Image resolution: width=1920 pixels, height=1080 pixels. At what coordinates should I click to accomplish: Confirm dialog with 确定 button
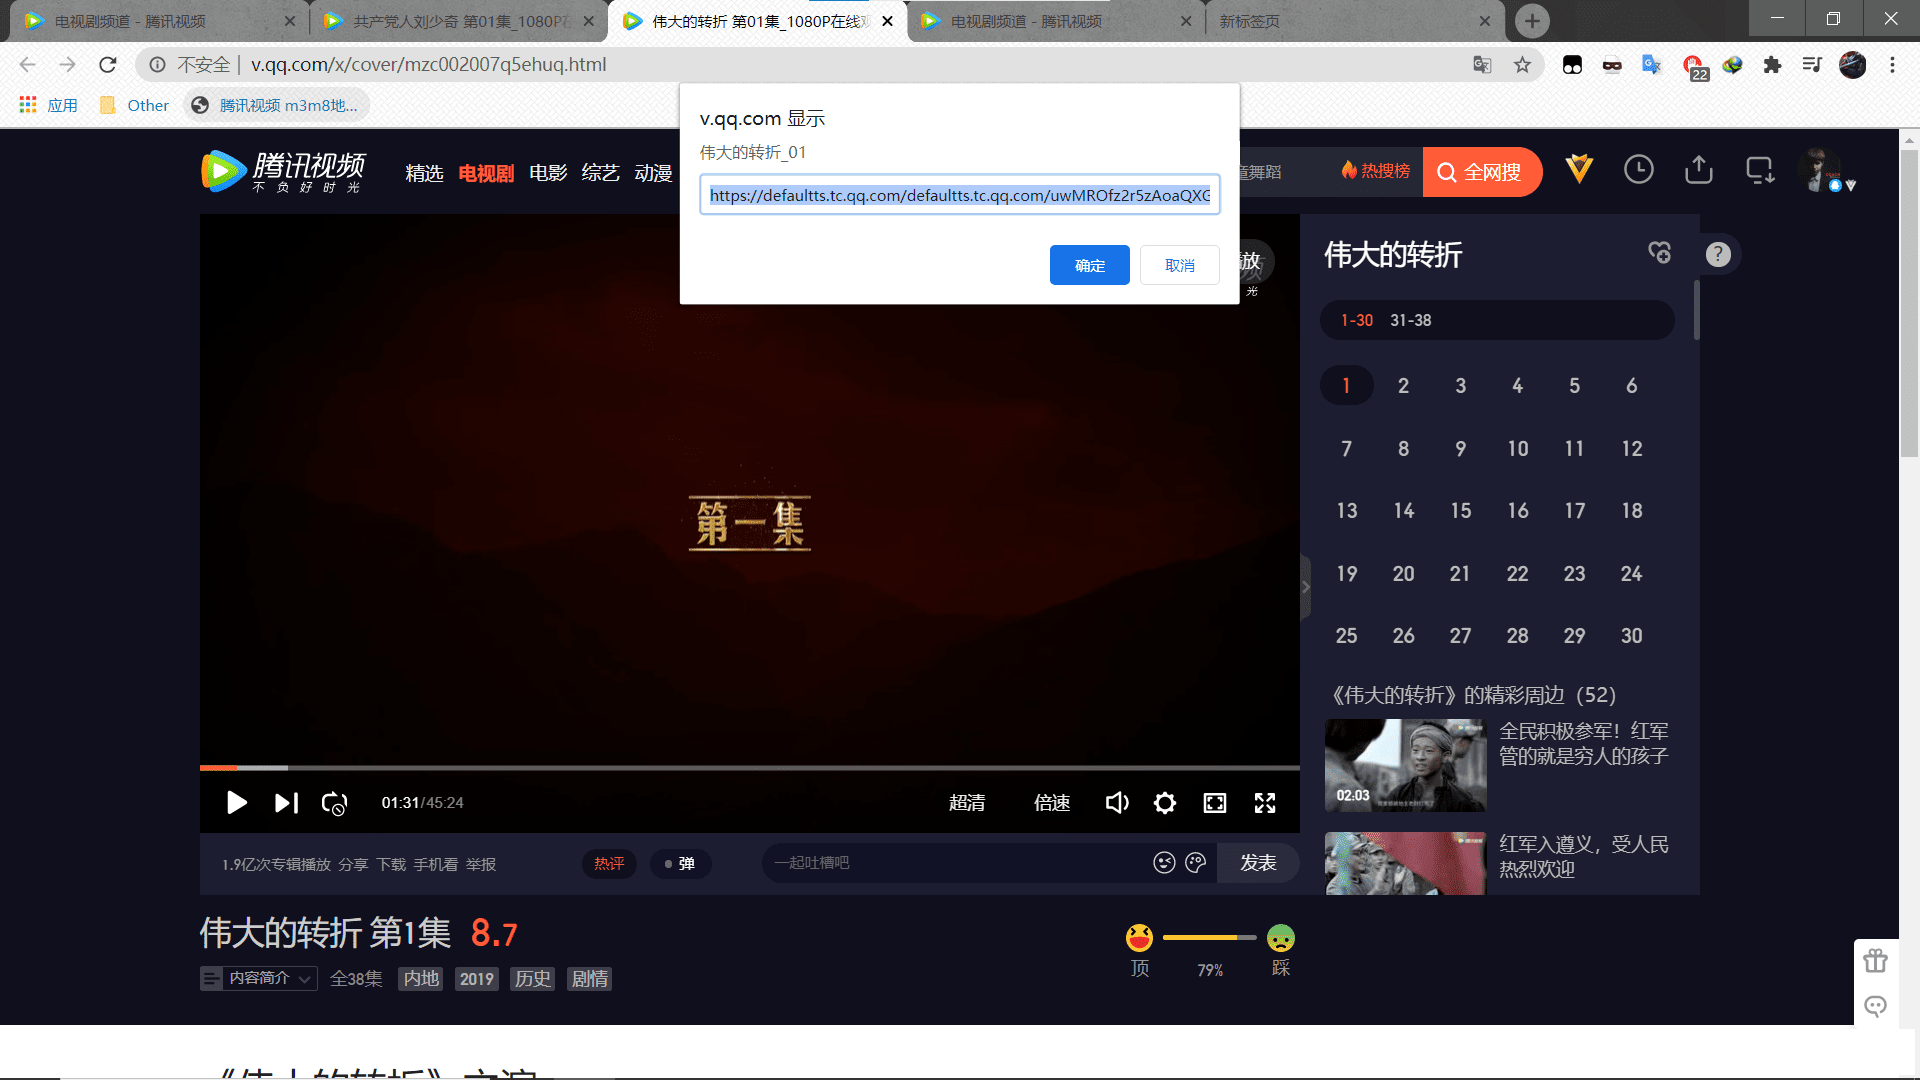coord(1090,265)
